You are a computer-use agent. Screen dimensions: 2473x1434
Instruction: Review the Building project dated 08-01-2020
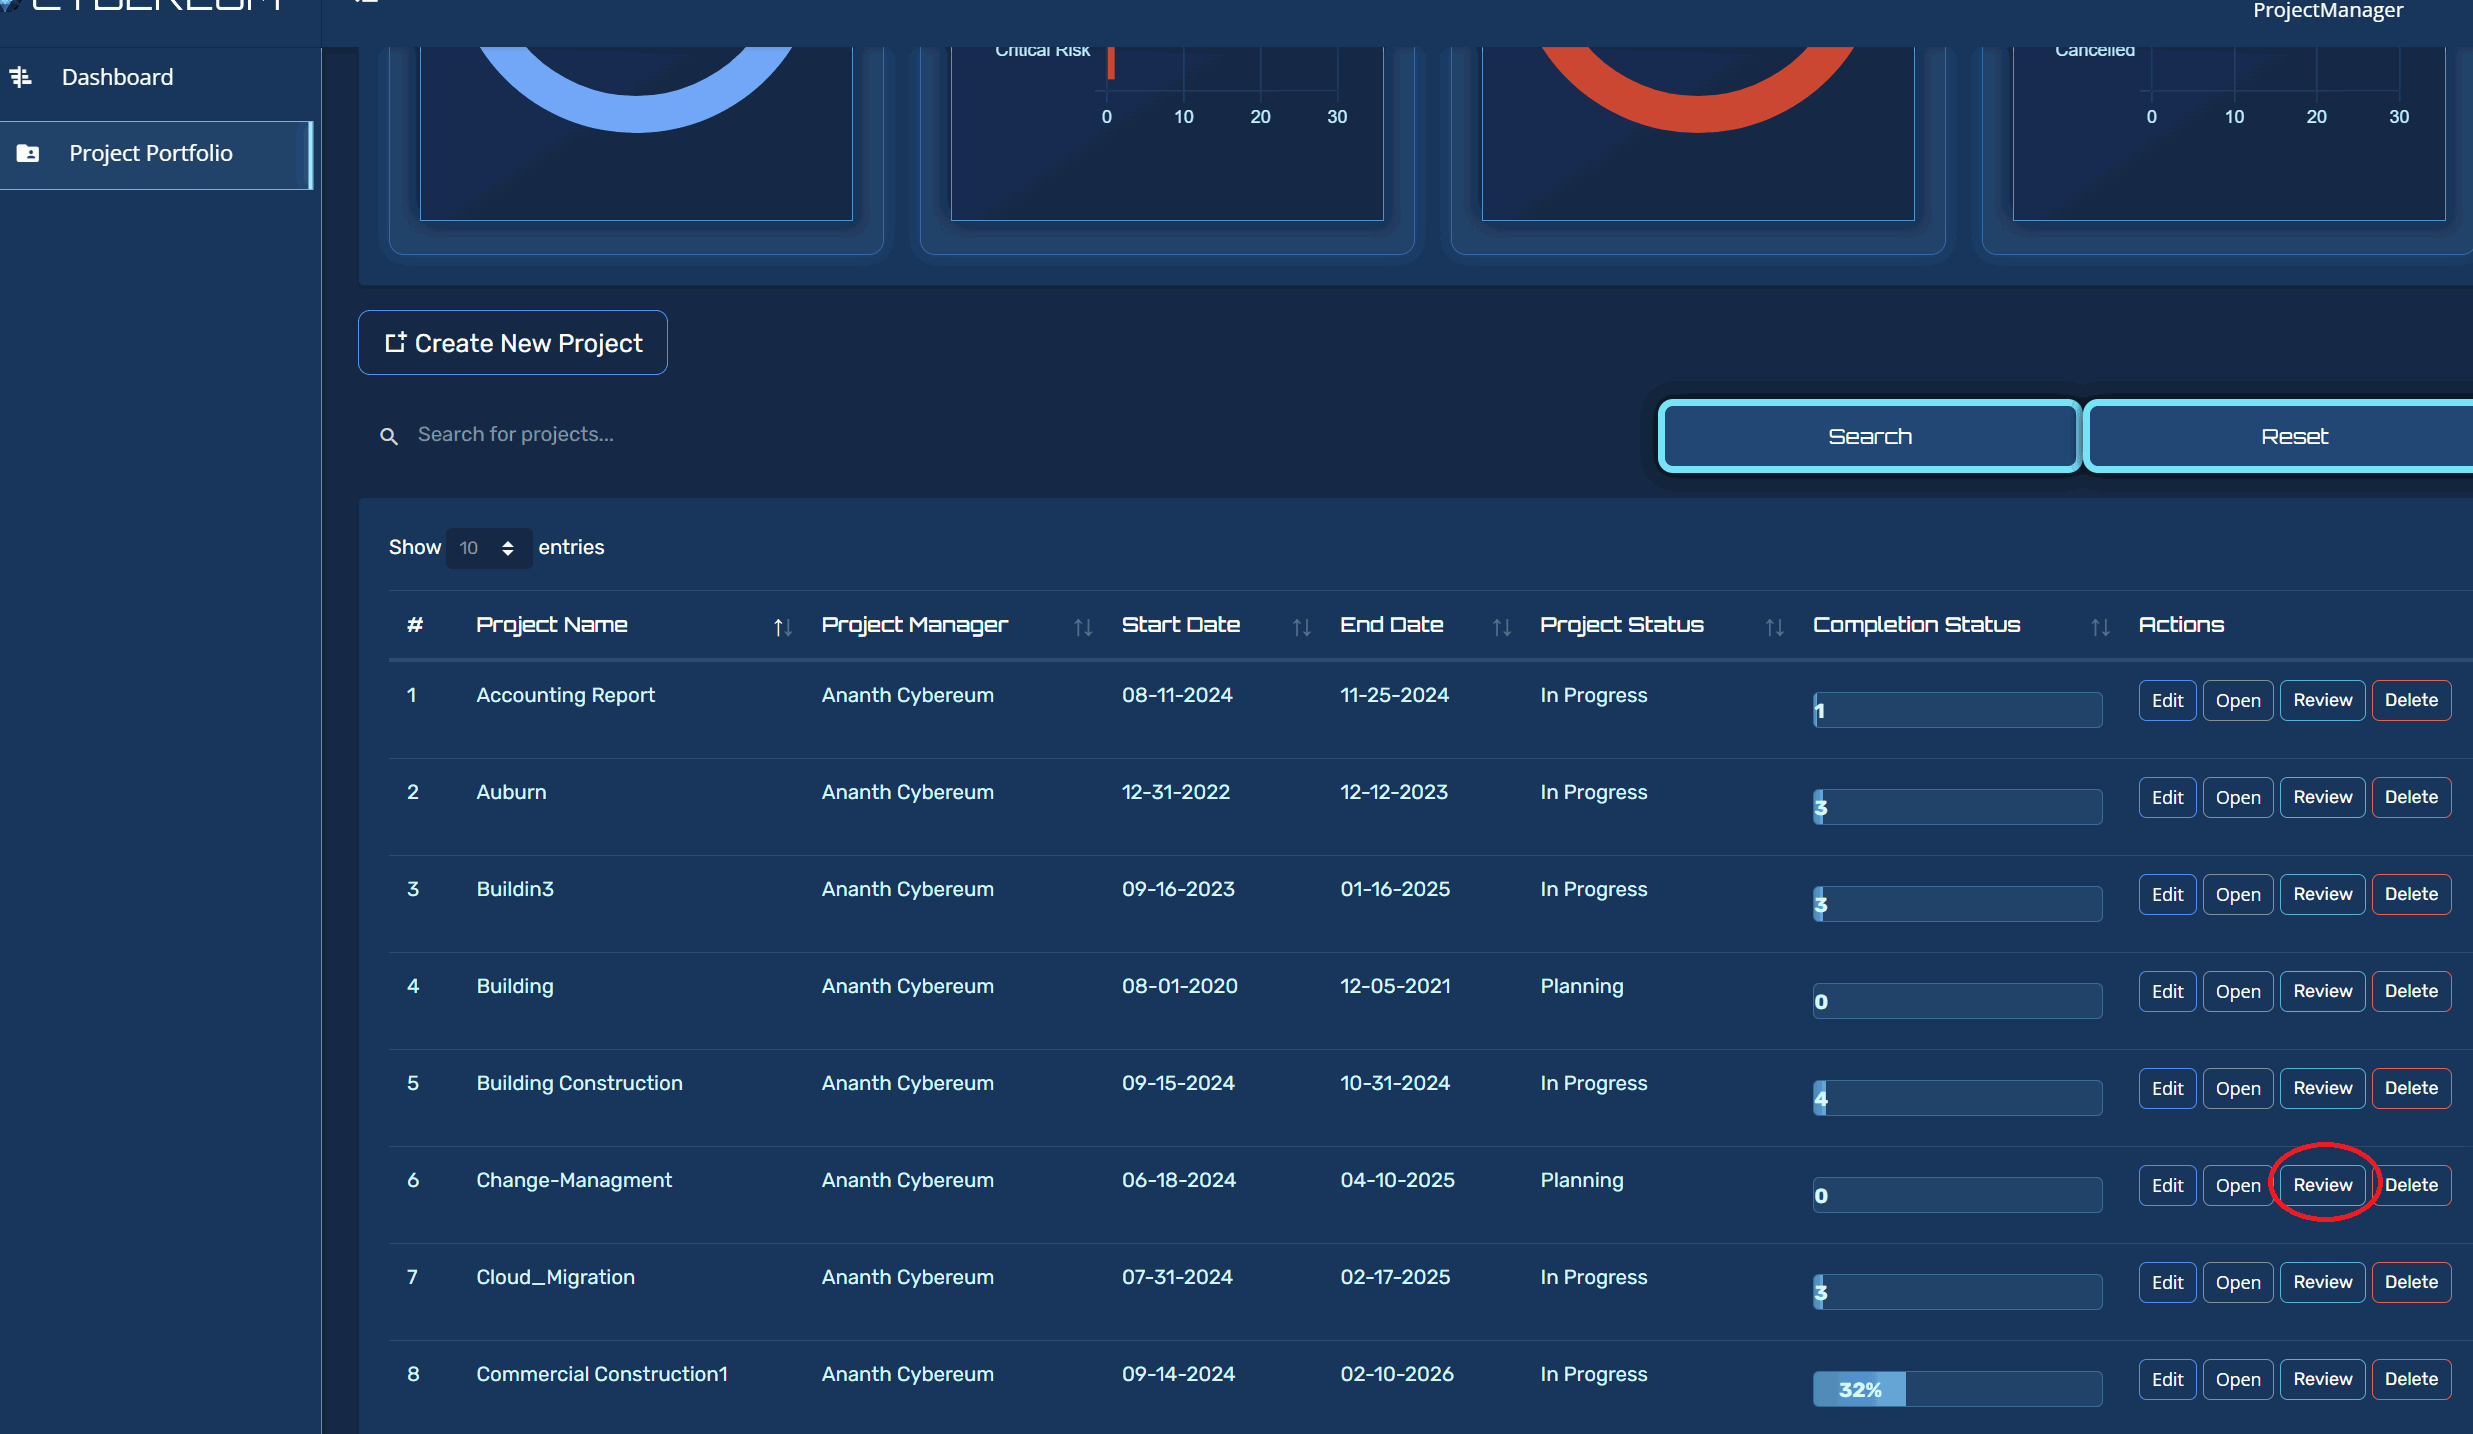(x=2322, y=991)
